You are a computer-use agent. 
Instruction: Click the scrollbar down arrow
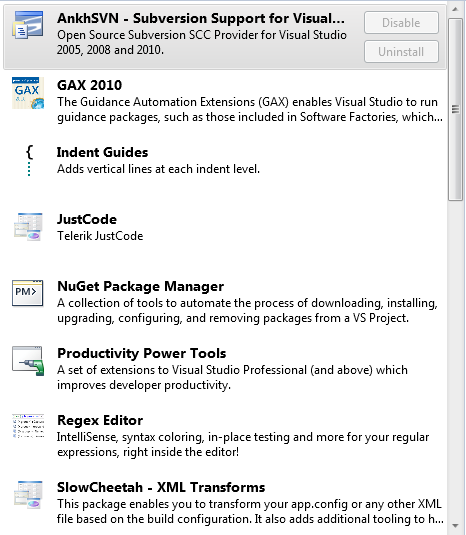(x=455, y=526)
